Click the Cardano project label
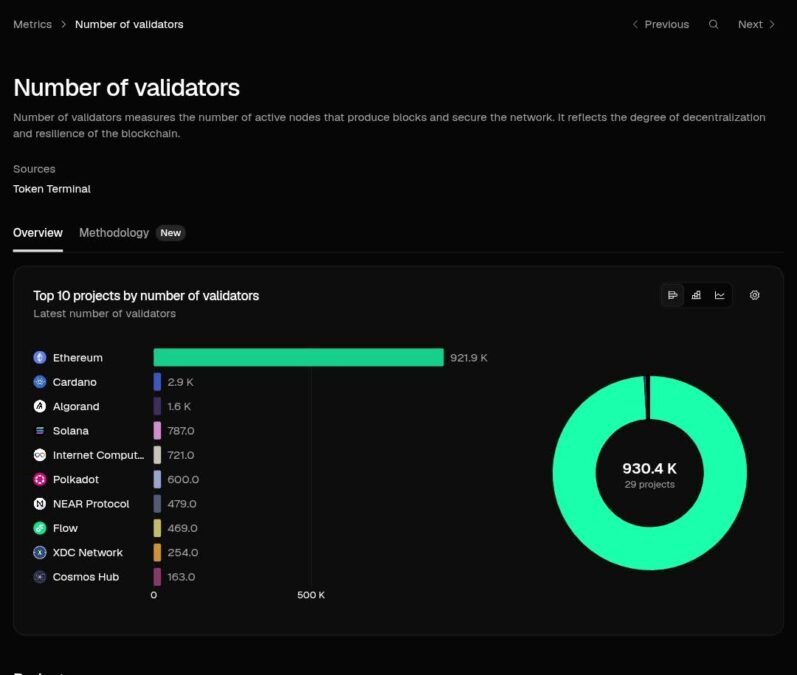Screen dimensions: 797x675 pyautogui.click(x=75, y=382)
